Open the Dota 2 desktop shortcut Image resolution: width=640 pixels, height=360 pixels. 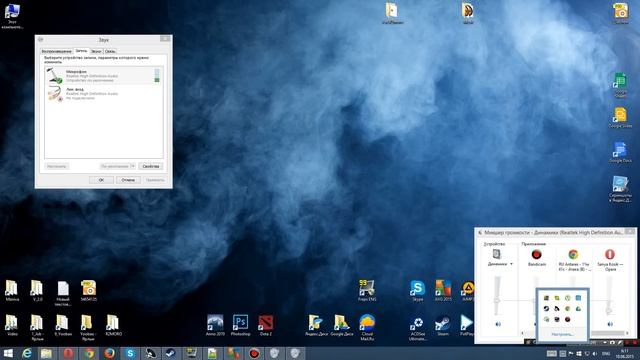[266, 325]
